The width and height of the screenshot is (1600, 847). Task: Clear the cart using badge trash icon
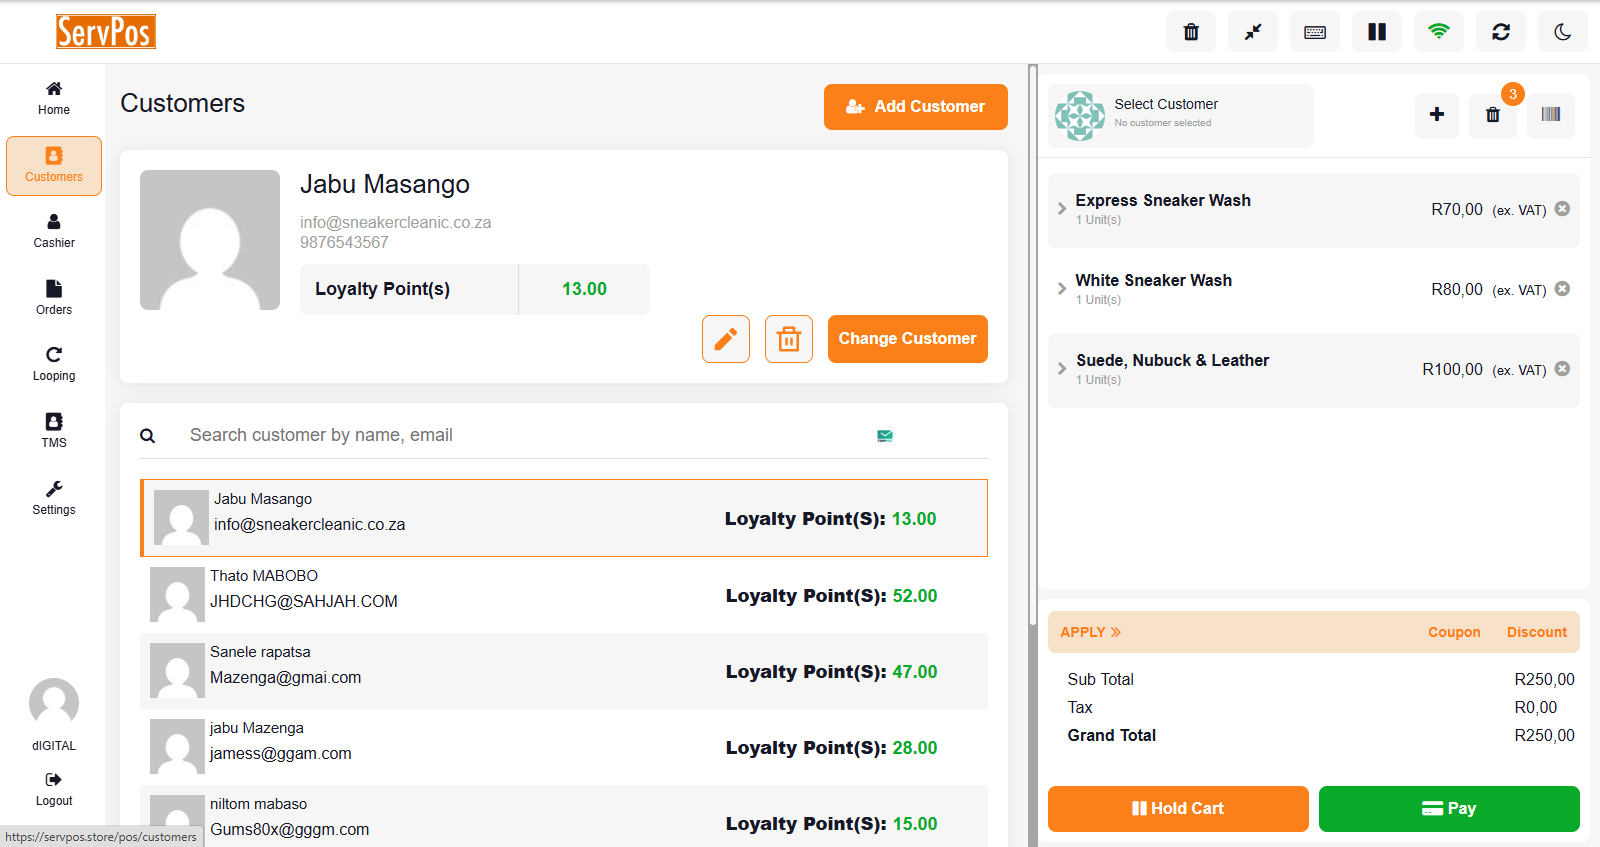pyautogui.click(x=1493, y=115)
